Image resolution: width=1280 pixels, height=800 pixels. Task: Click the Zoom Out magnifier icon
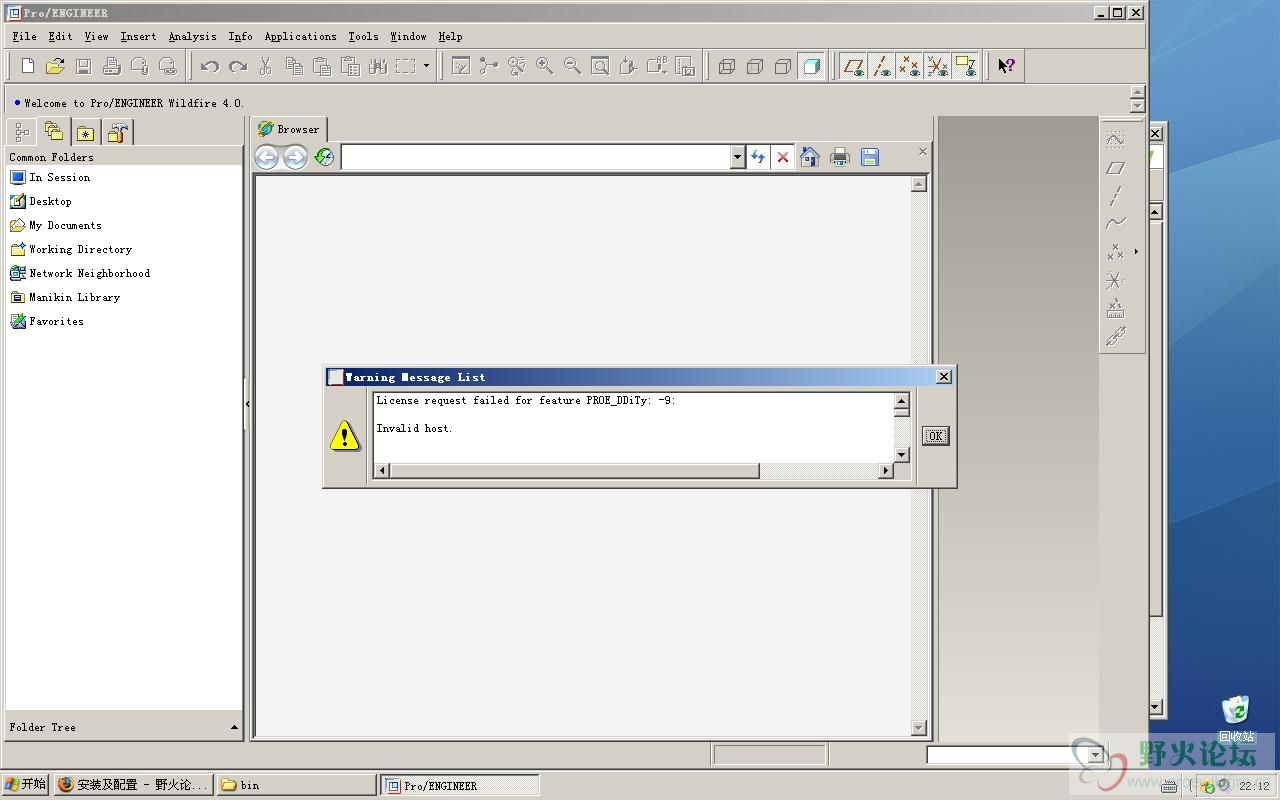click(573, 66)
